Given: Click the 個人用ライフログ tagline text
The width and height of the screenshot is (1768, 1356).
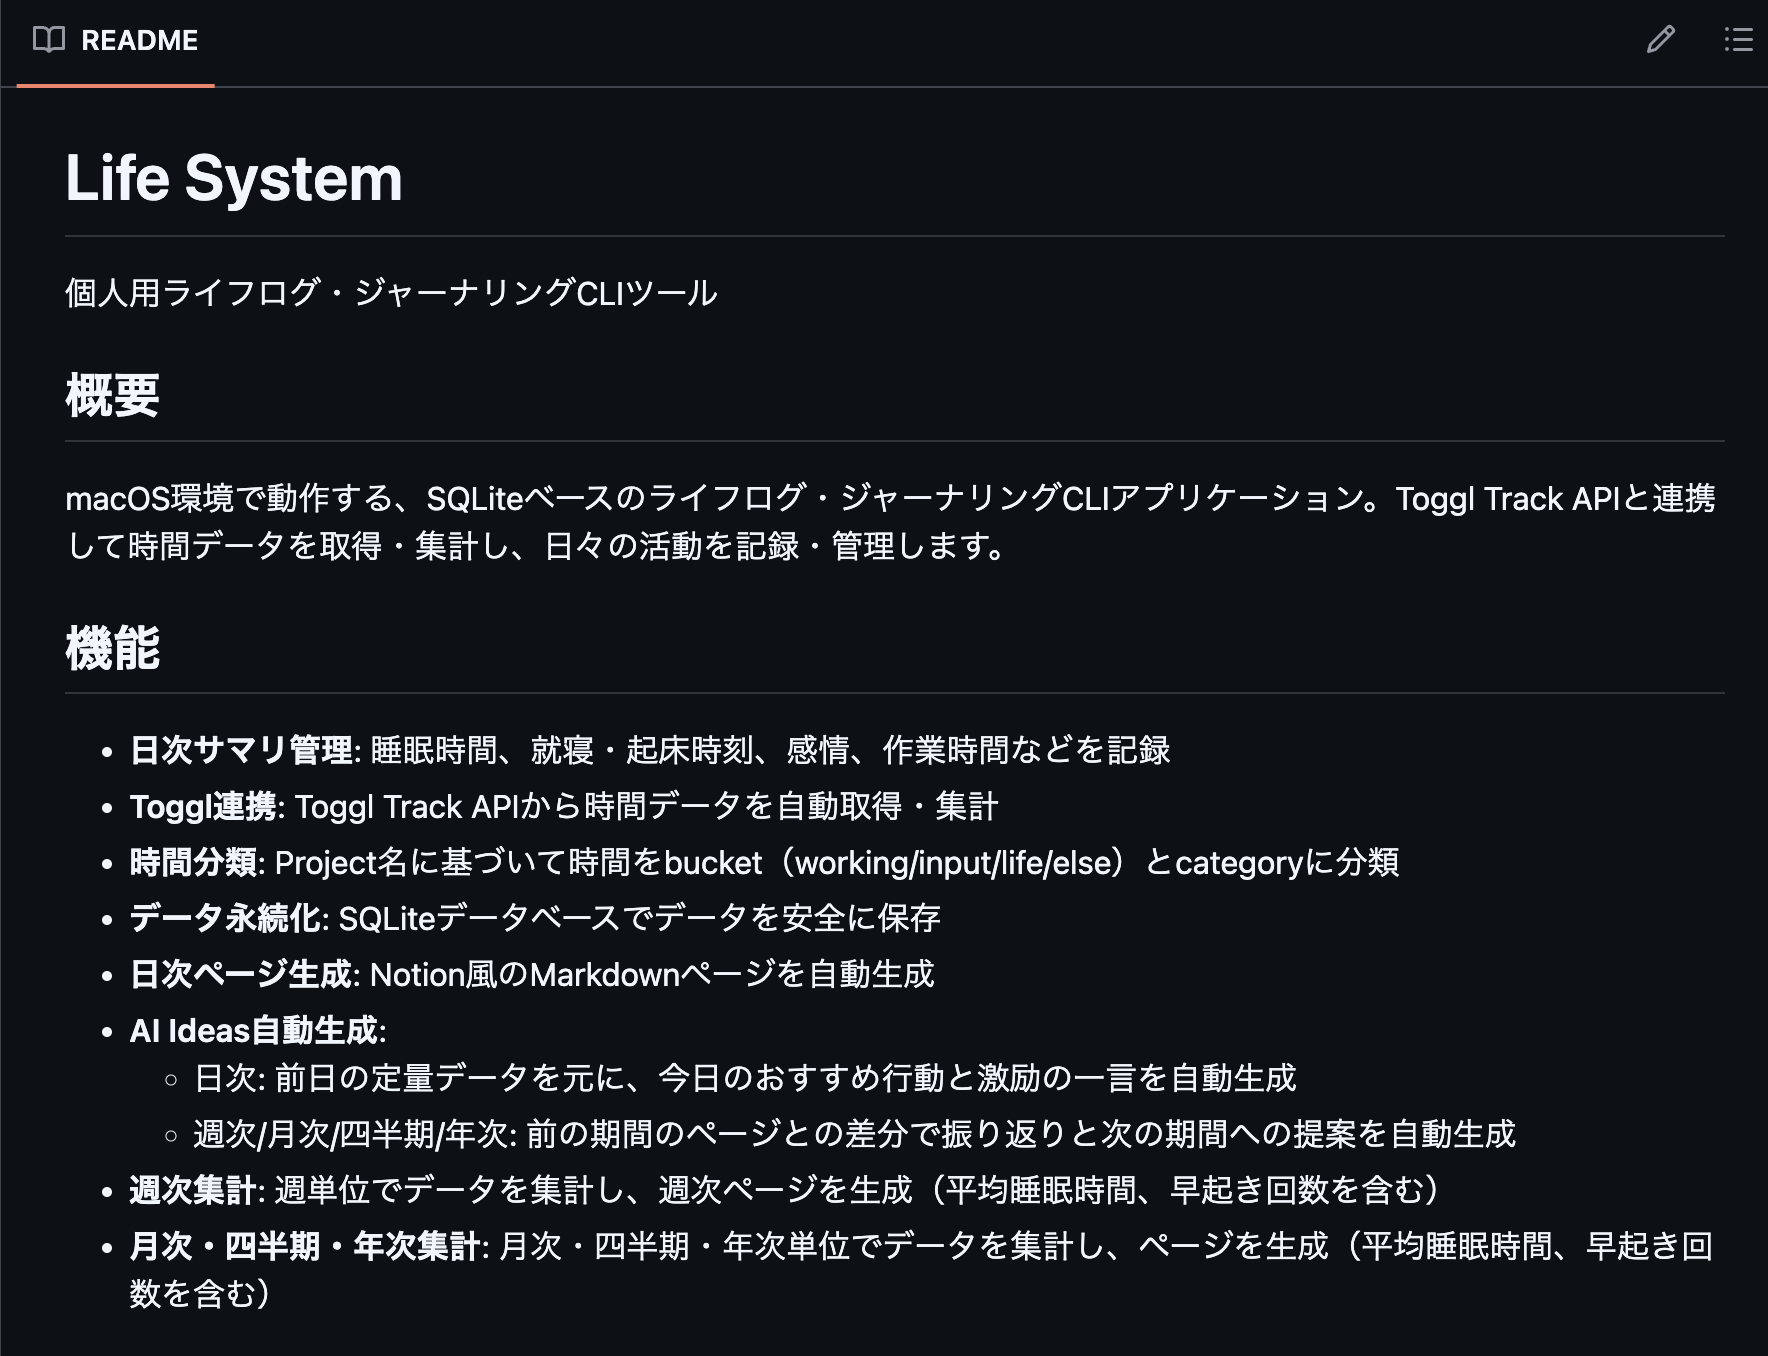Looking at the screenshot, I should click(391, 293).
